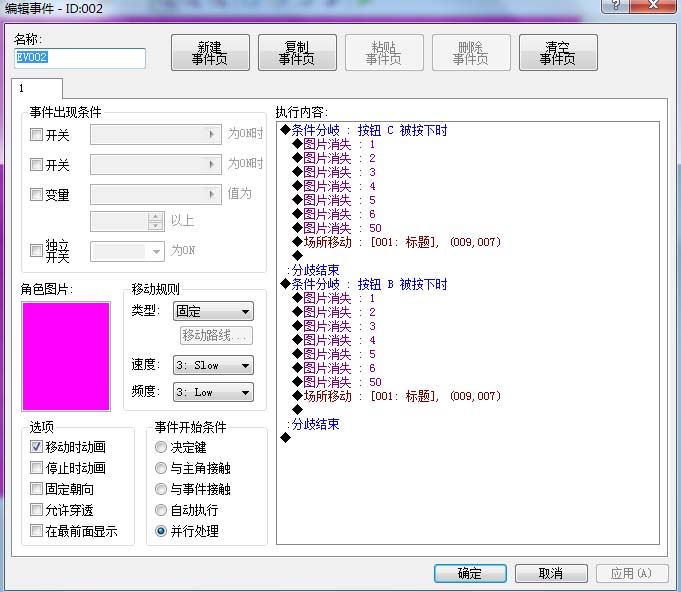The image size is (681, 592).
Task: Select 图片消失 : 2 under 按钮 B branch
Action: (x=334, y=312)
